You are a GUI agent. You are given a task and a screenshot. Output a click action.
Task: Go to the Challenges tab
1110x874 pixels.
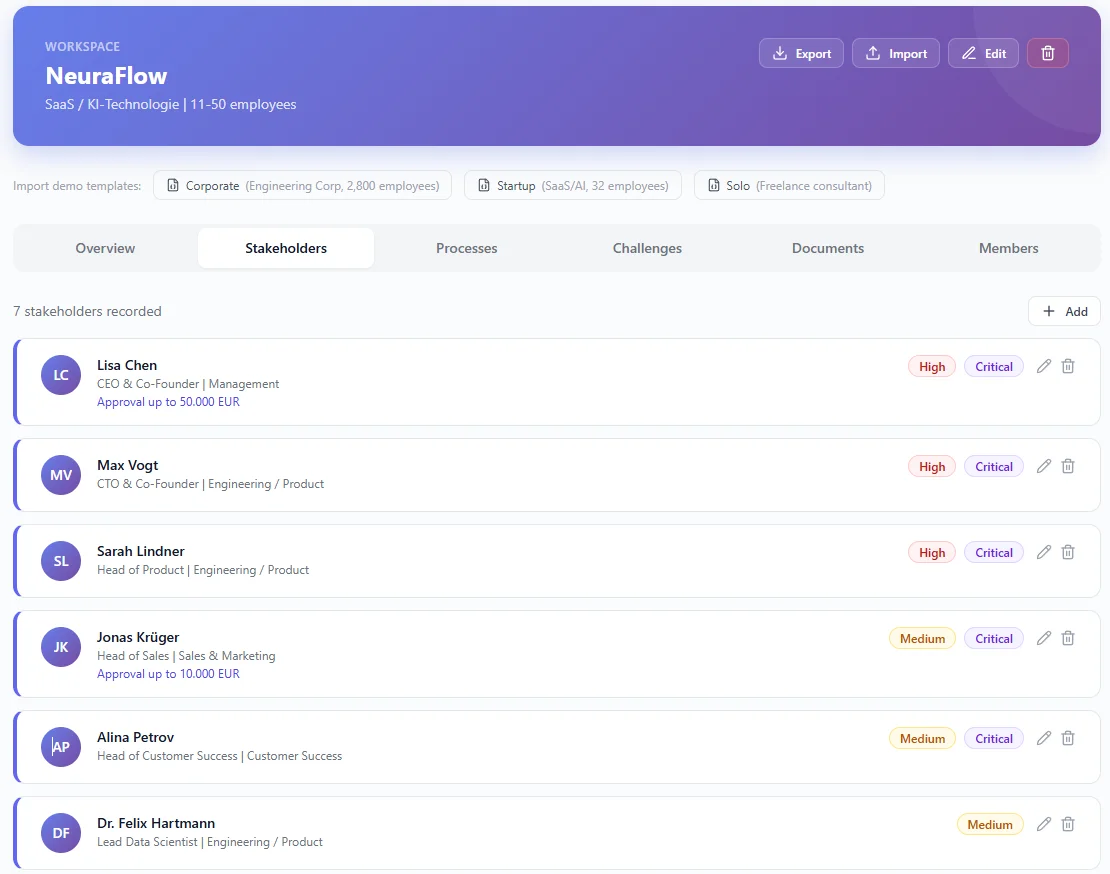click(647, 249)
